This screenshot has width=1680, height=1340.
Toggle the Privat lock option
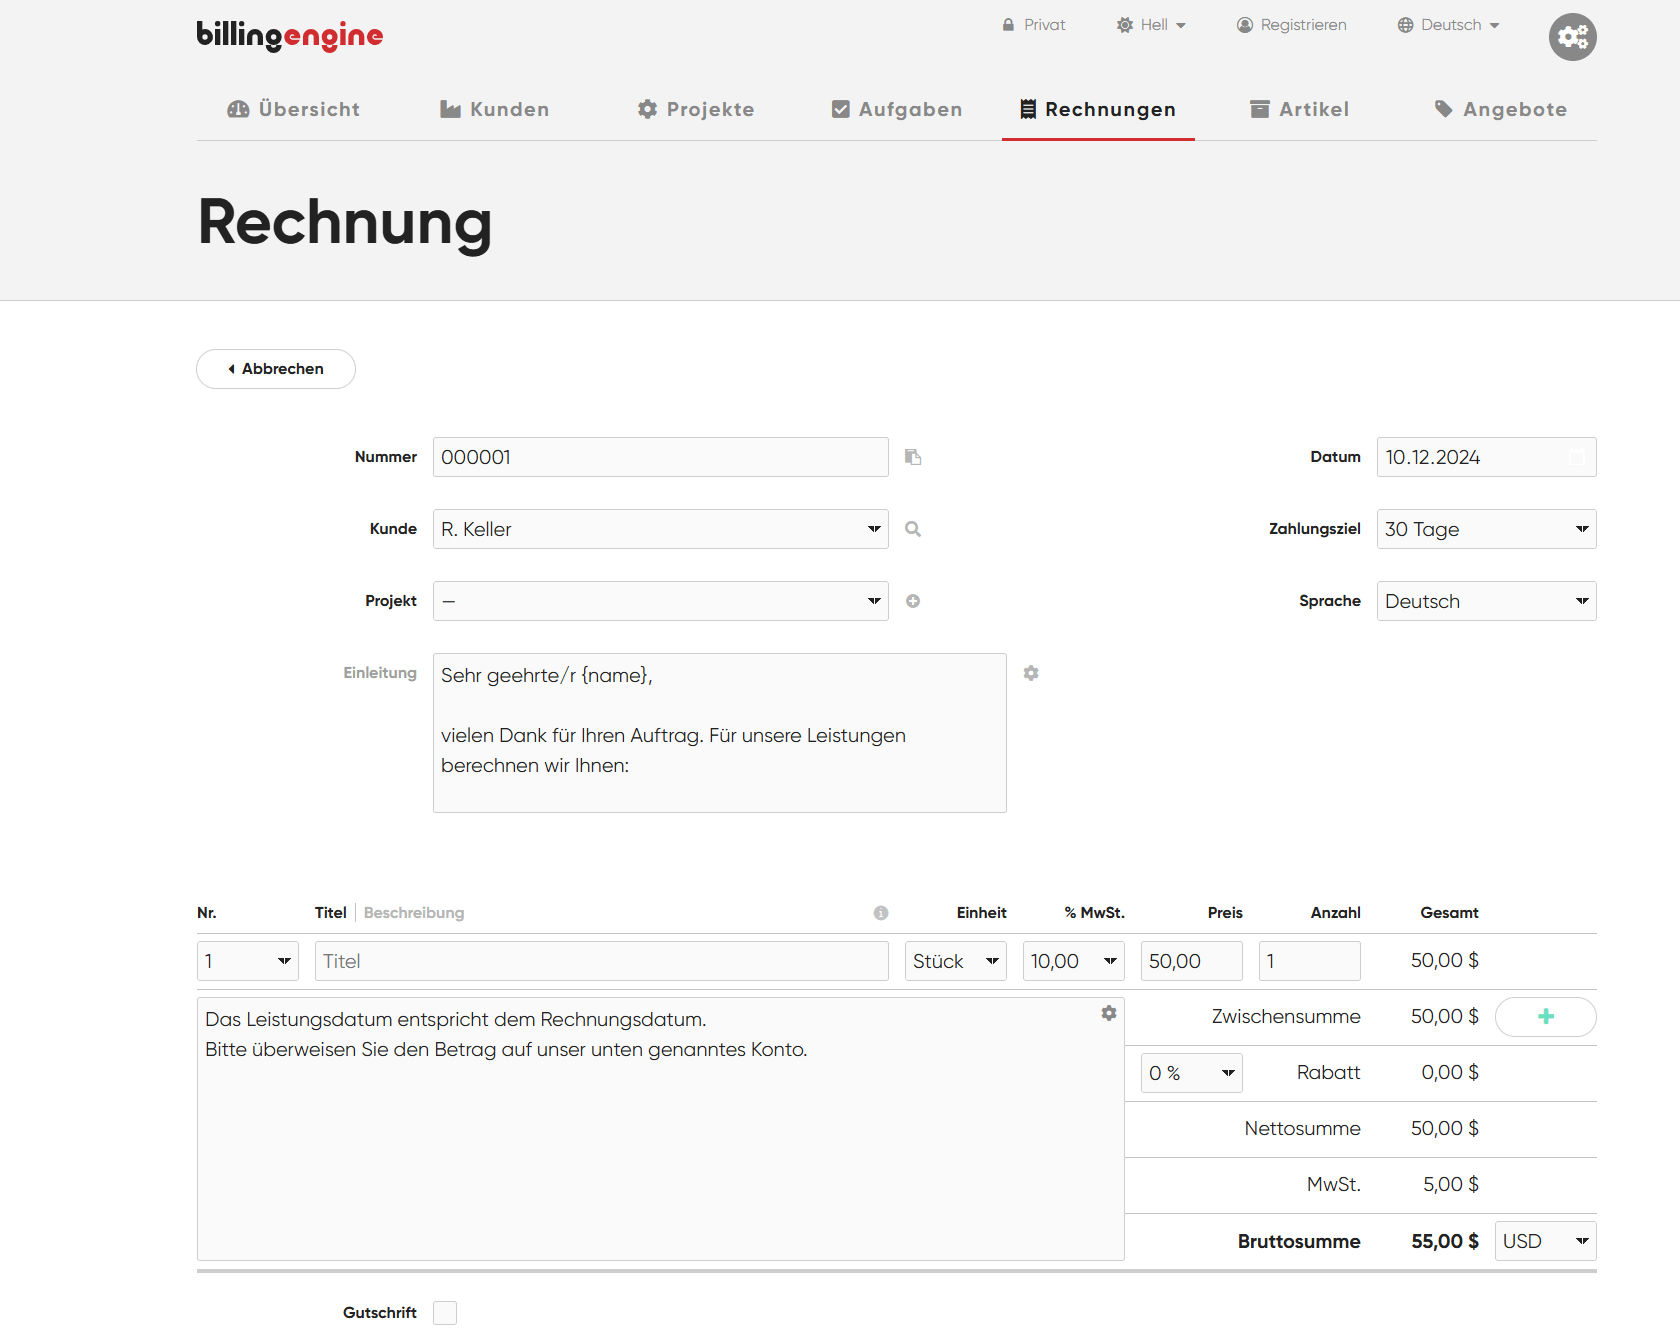point(1034,25)
